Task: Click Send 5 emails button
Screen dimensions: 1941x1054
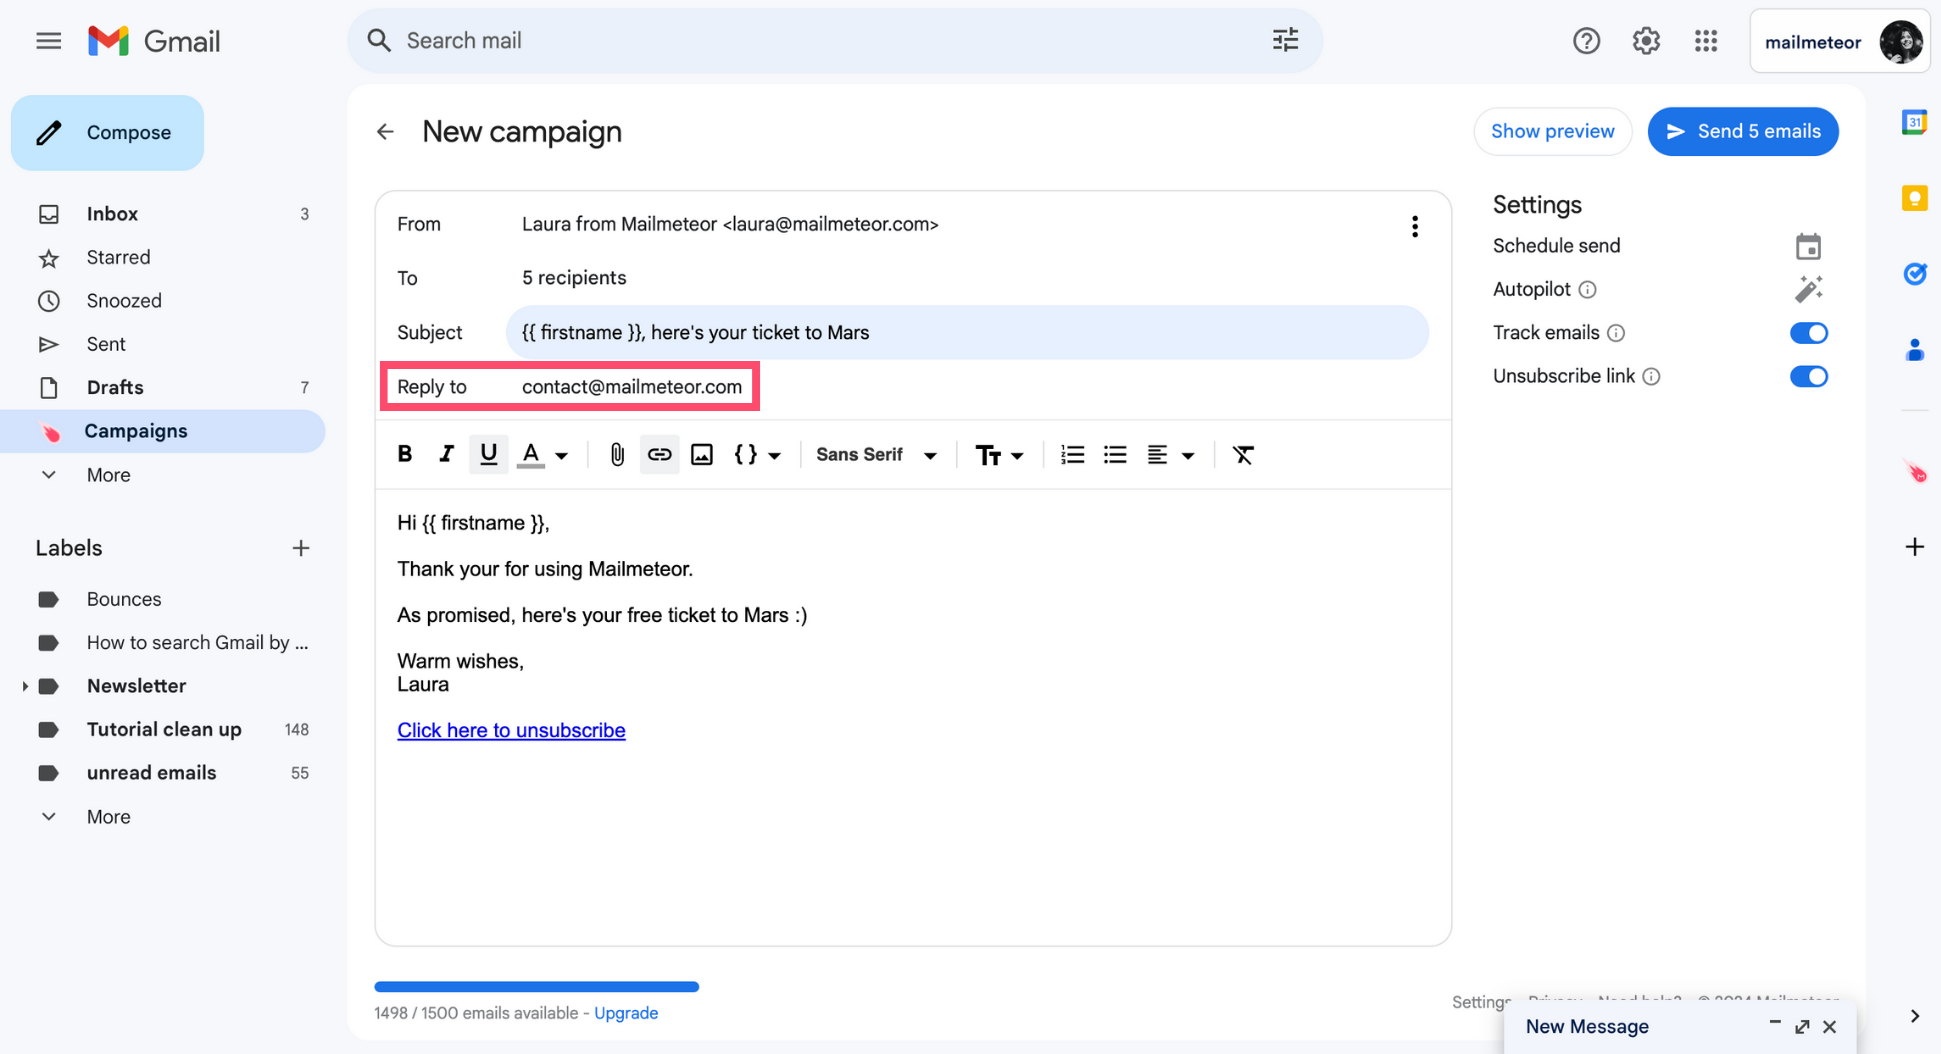Action: [x=1743, y=131]
